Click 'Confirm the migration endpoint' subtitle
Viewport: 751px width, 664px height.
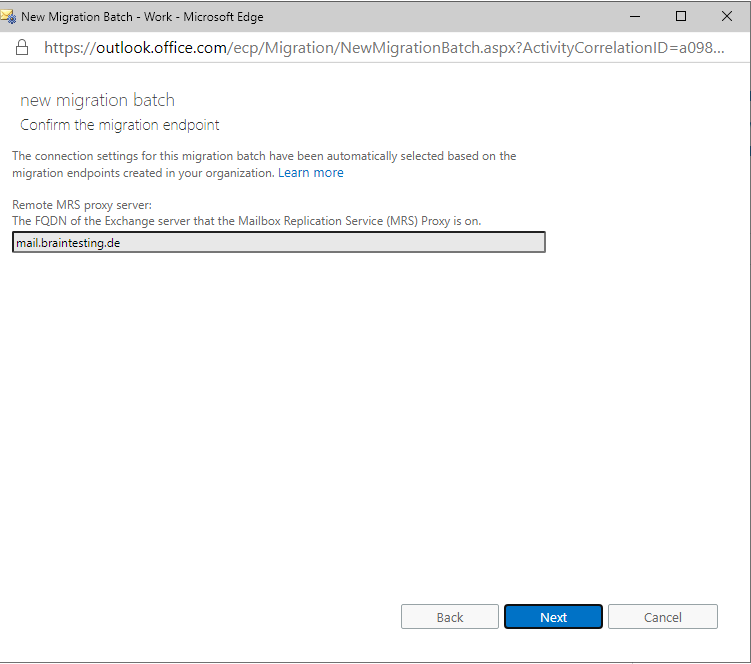[x=120, y=125]
